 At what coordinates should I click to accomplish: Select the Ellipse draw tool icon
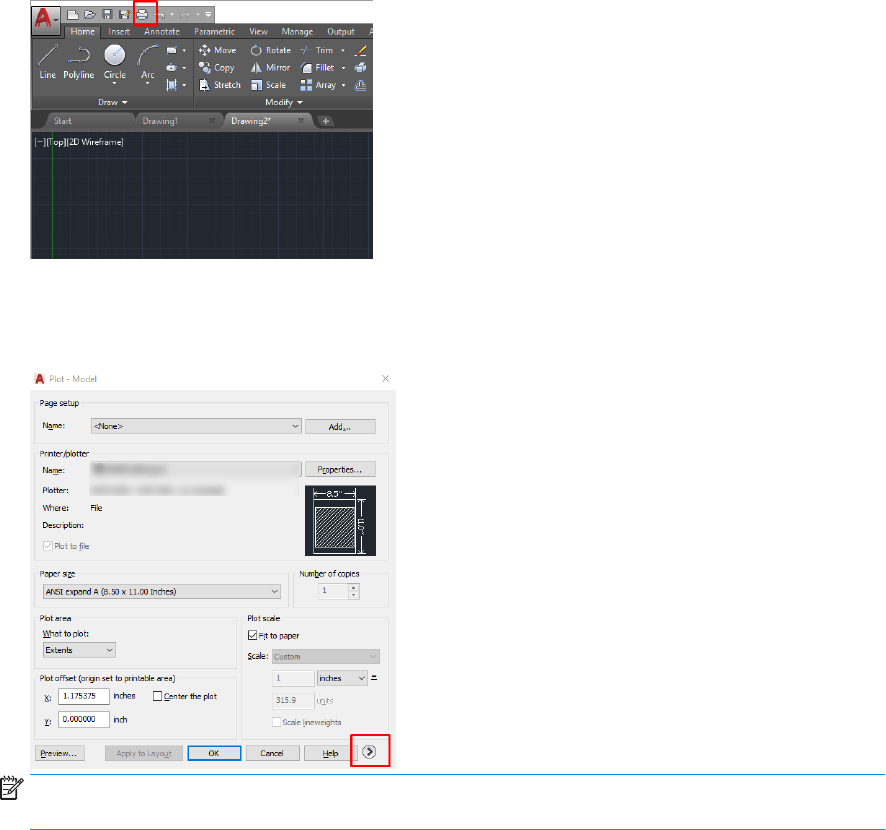172,68
